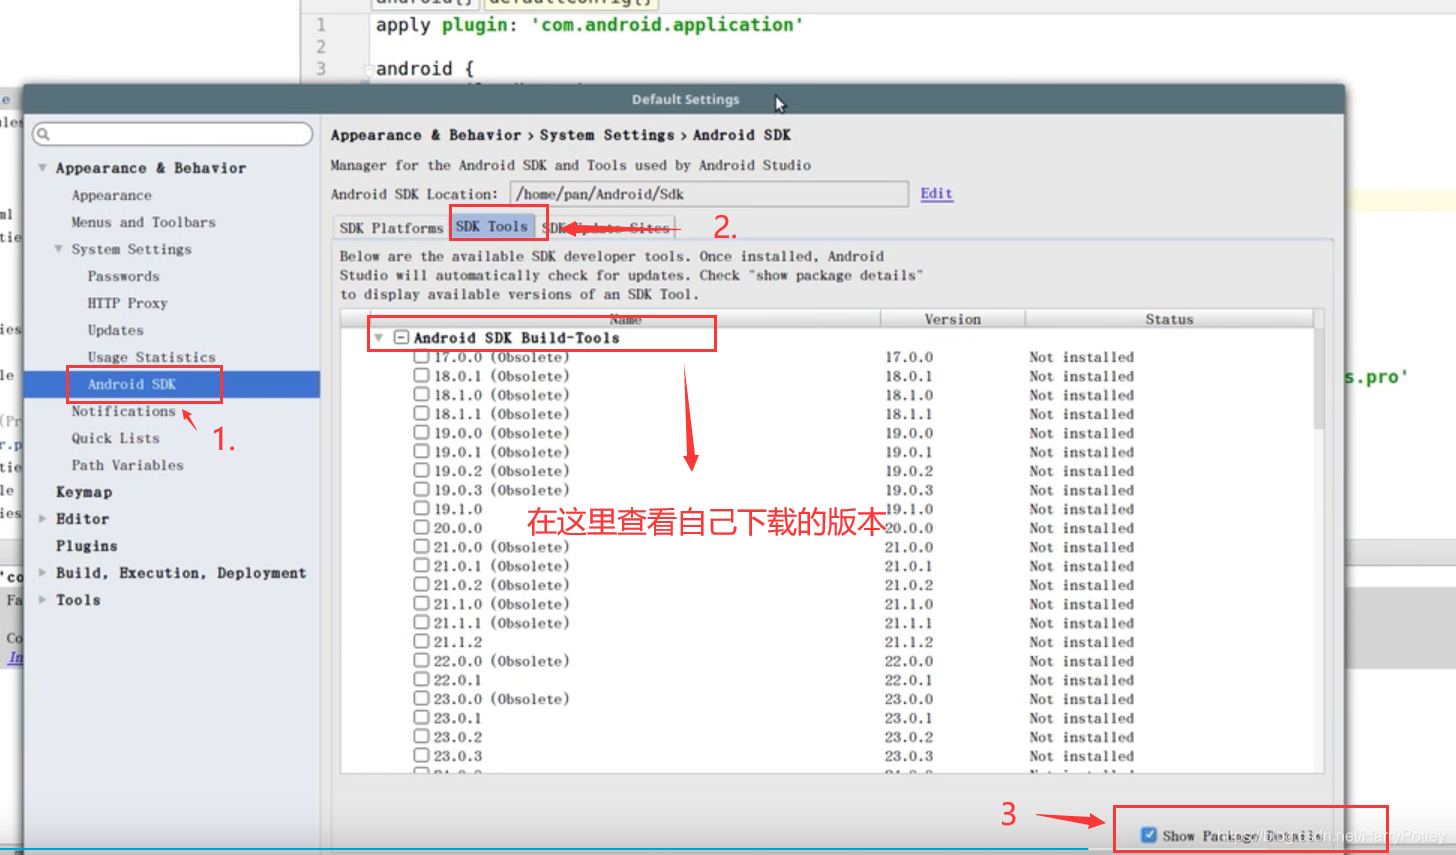Viewport: 1456px width, 855px height.
Task: Expand the Tools settings section
Action: pos(42,600)
